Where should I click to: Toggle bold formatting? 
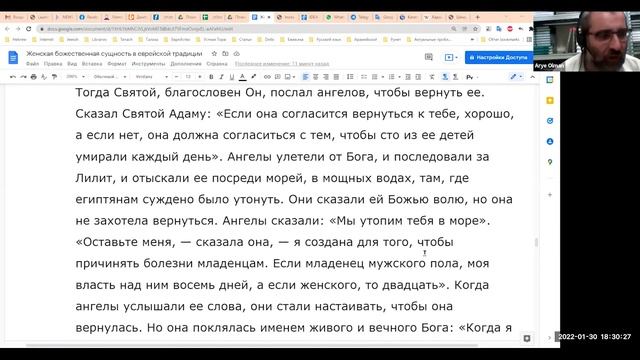(x=211, y=77)
